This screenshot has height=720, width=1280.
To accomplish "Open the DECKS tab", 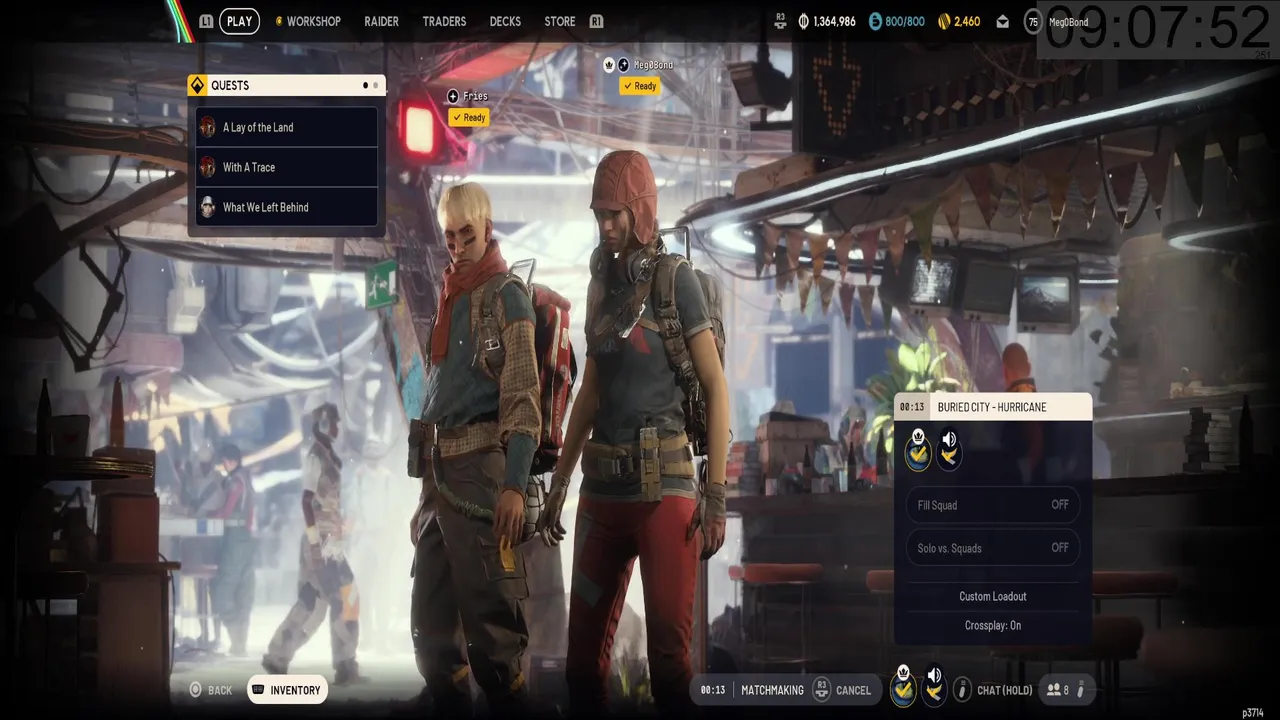I will (505, 21).
